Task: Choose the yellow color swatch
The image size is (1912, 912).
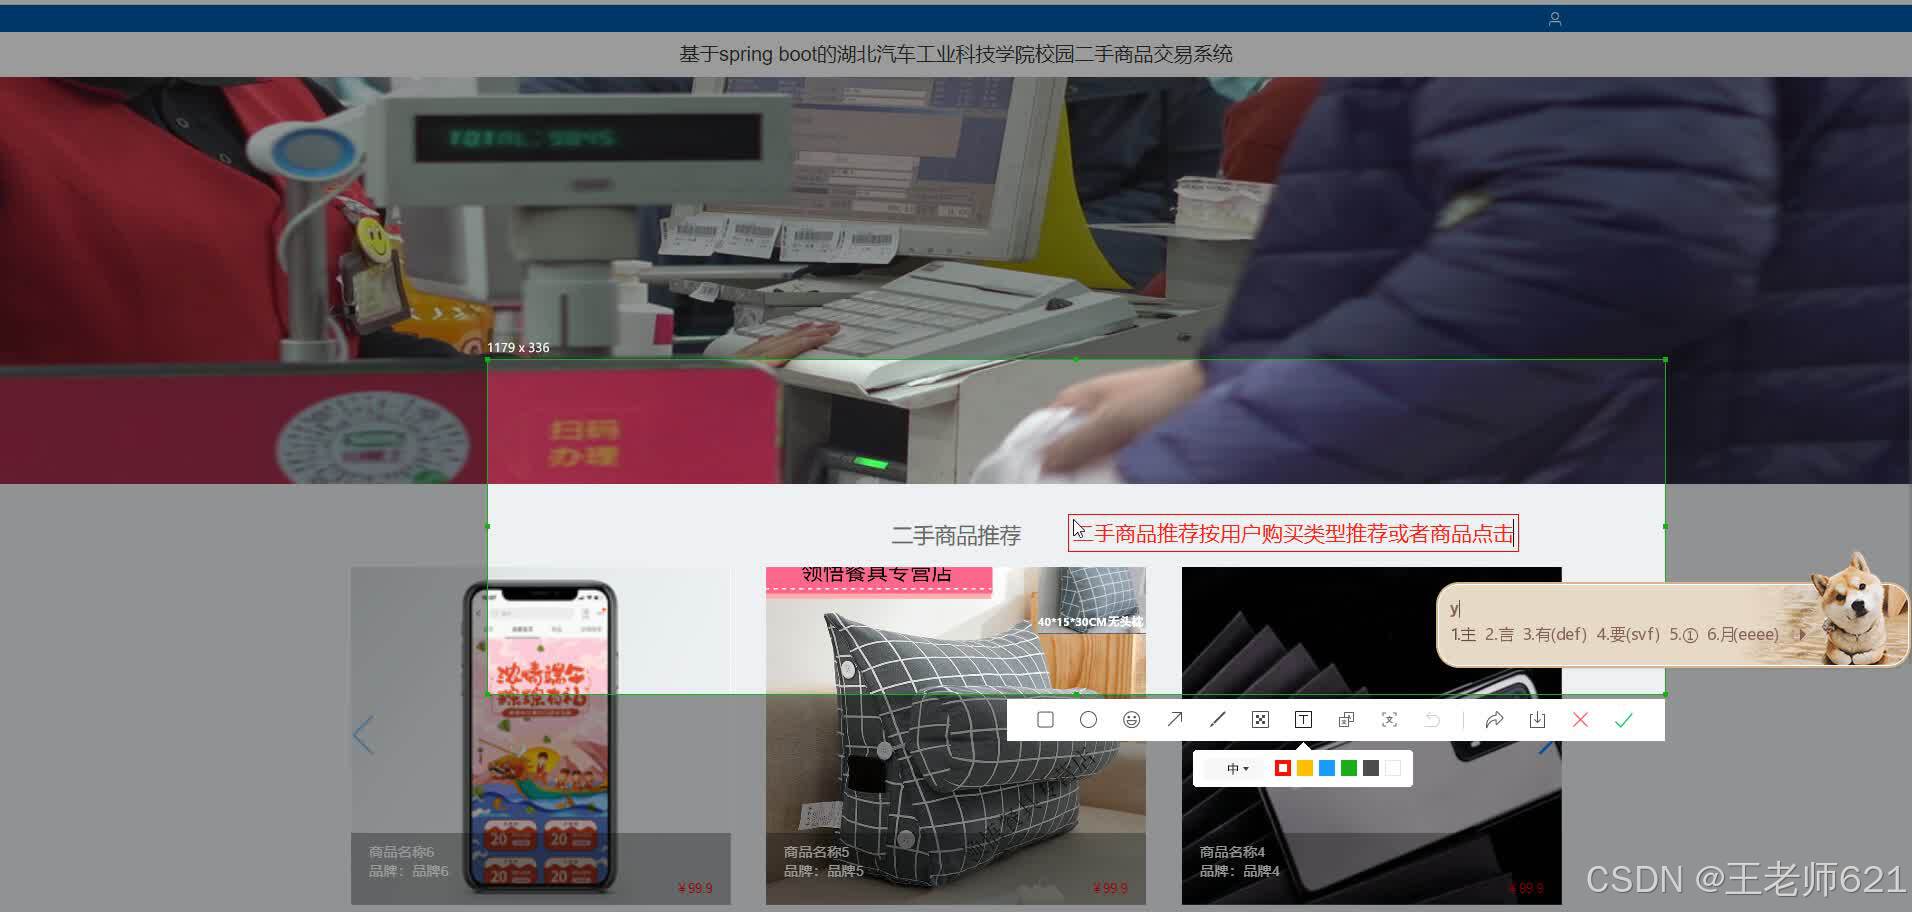Action: (x=1305, y=768)
